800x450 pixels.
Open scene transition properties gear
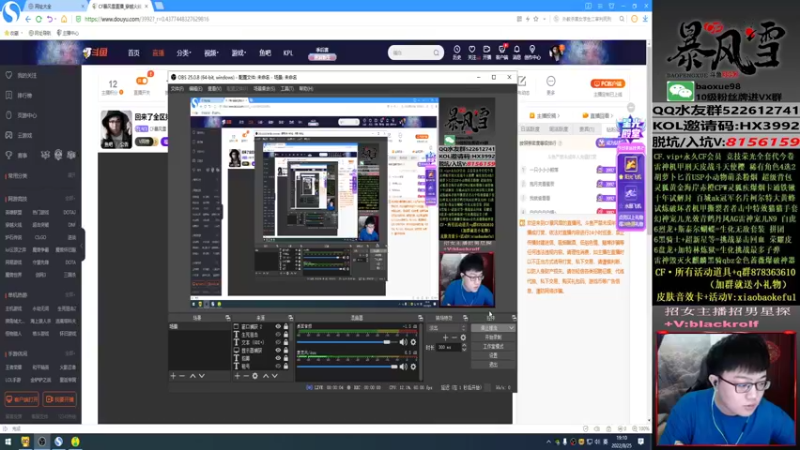[x=463, y=337]
